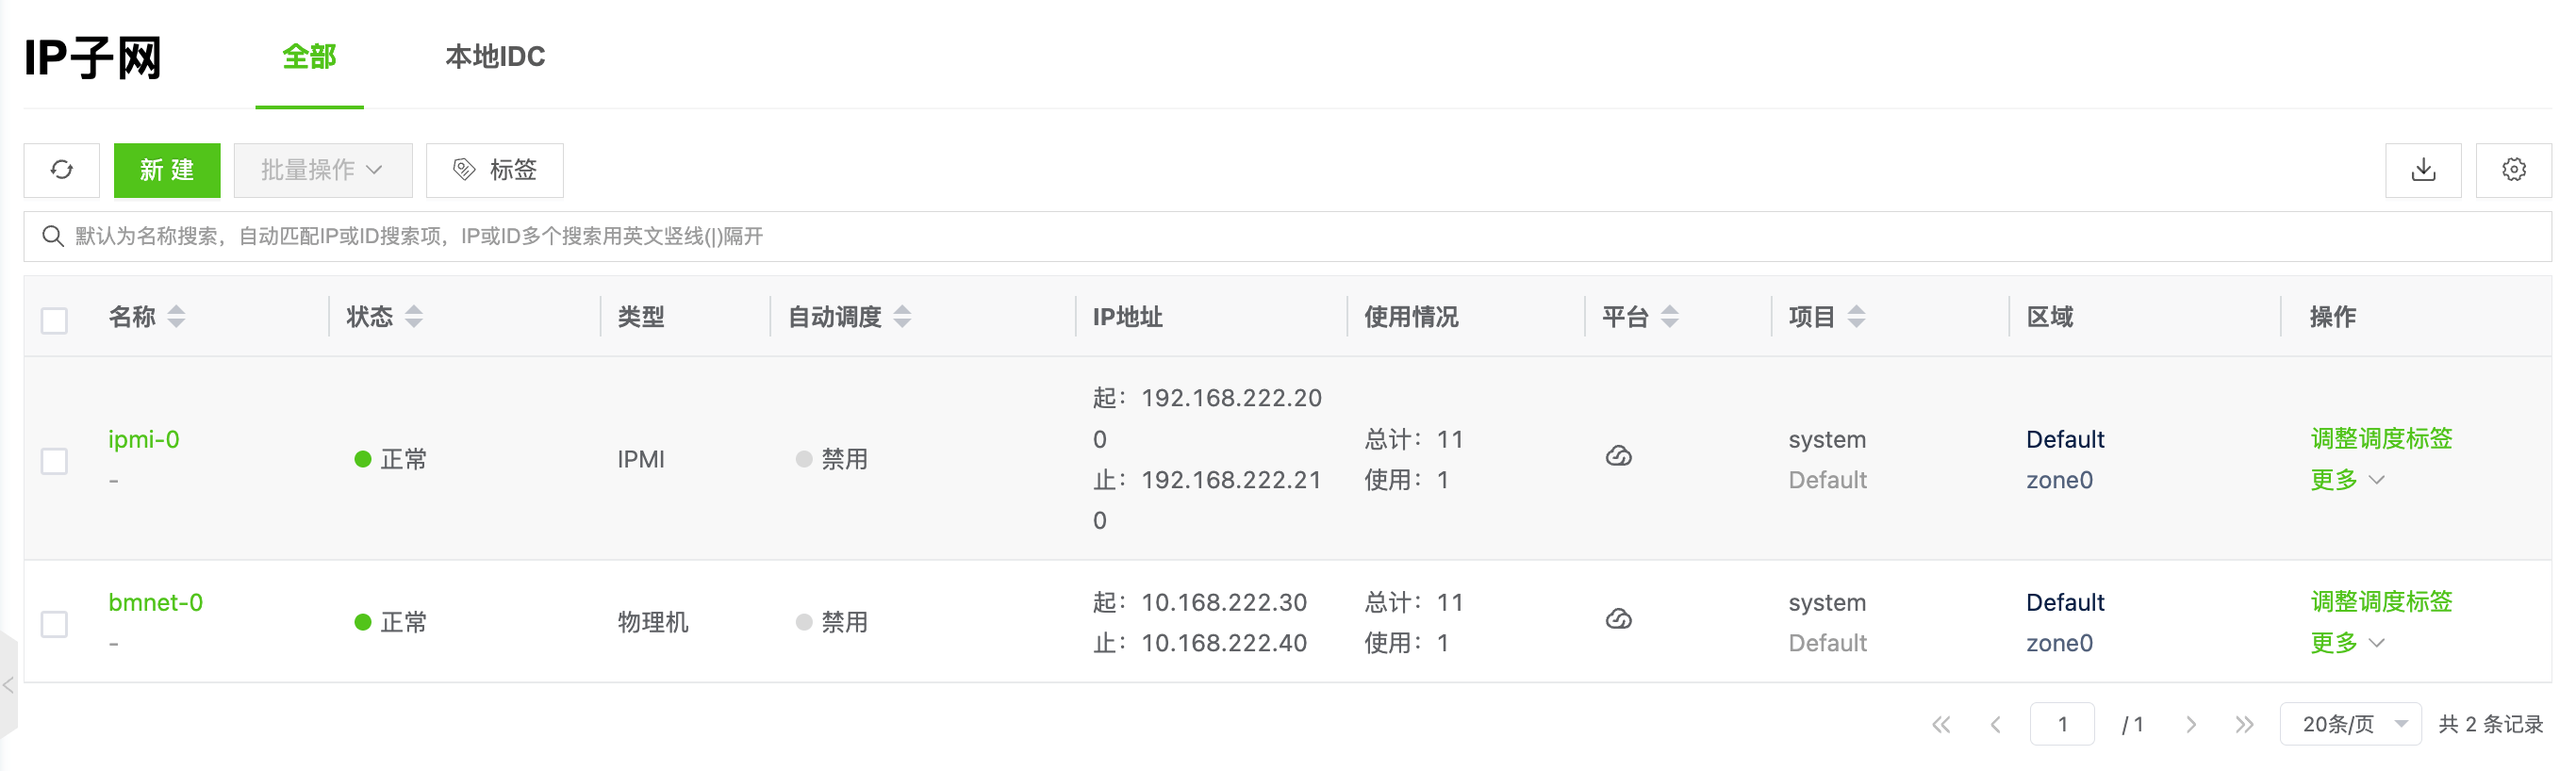Sort by the 状态 column sort arrows
2576x771 pixels.
[414, 317]
